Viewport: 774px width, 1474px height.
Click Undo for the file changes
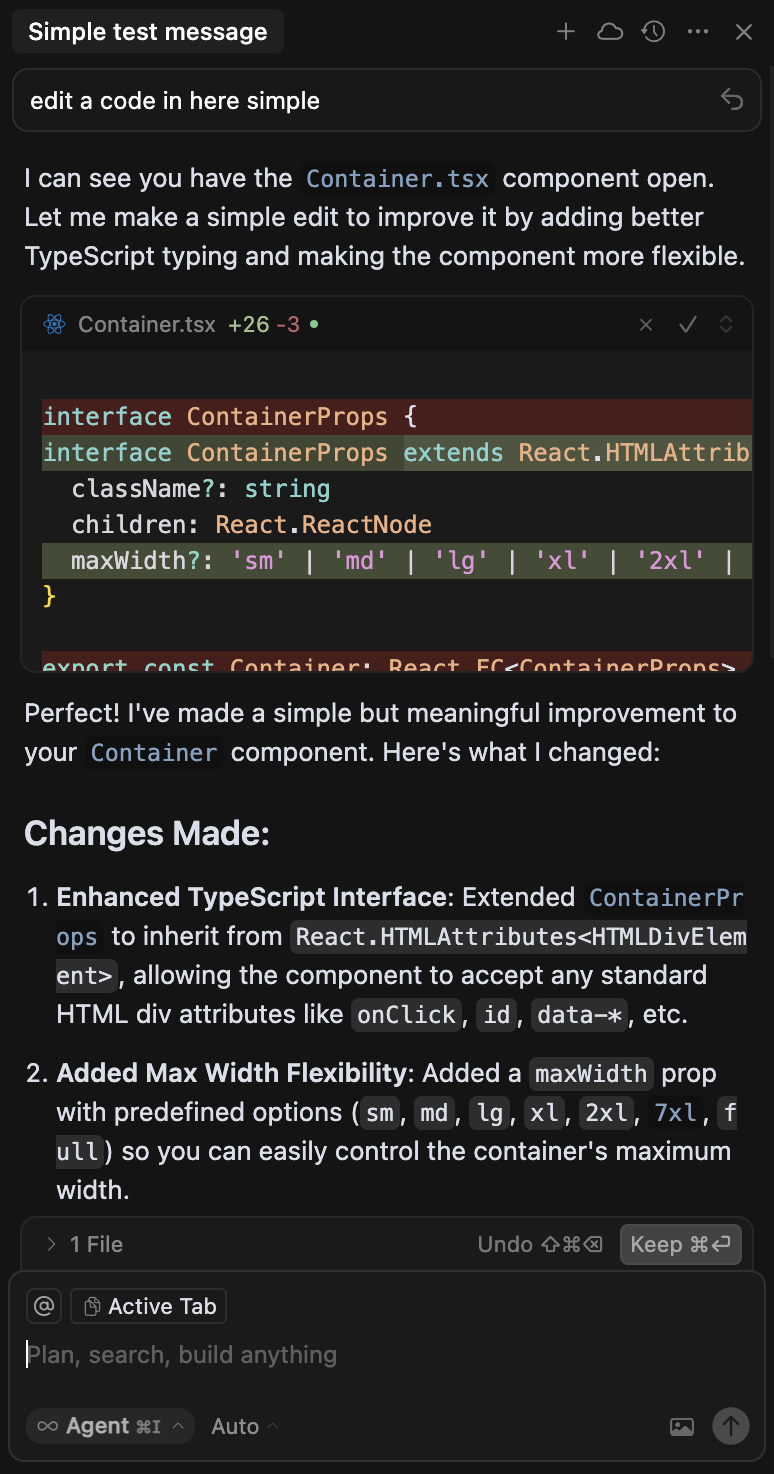pyautogui.click(x=540, y=1244)
